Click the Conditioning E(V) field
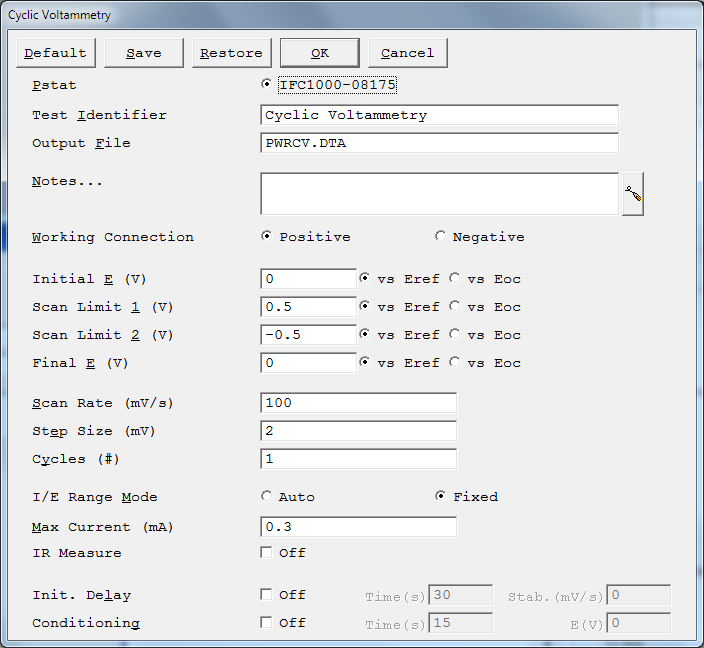The image size is (704, 648). coord(638,623)
